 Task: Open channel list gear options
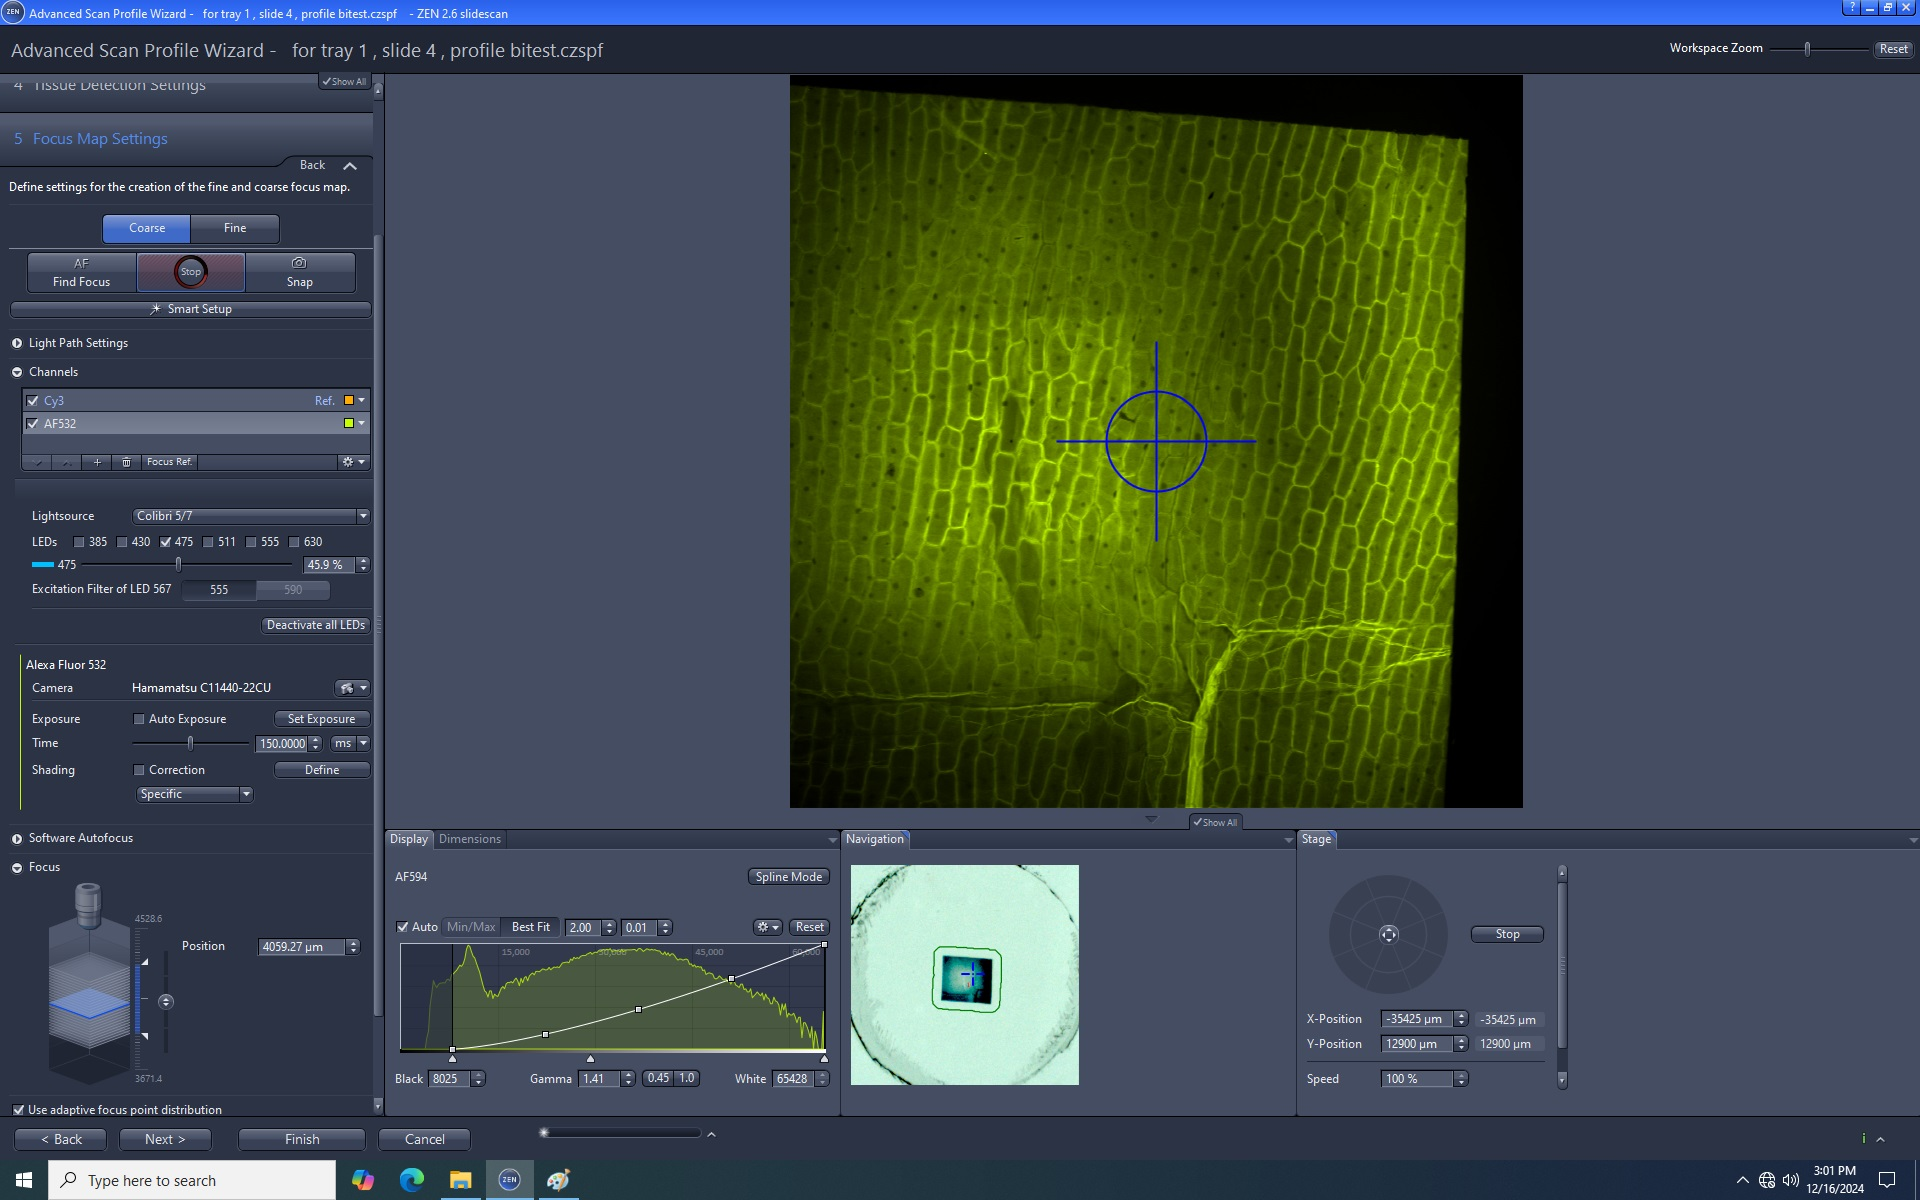(353, 462)
